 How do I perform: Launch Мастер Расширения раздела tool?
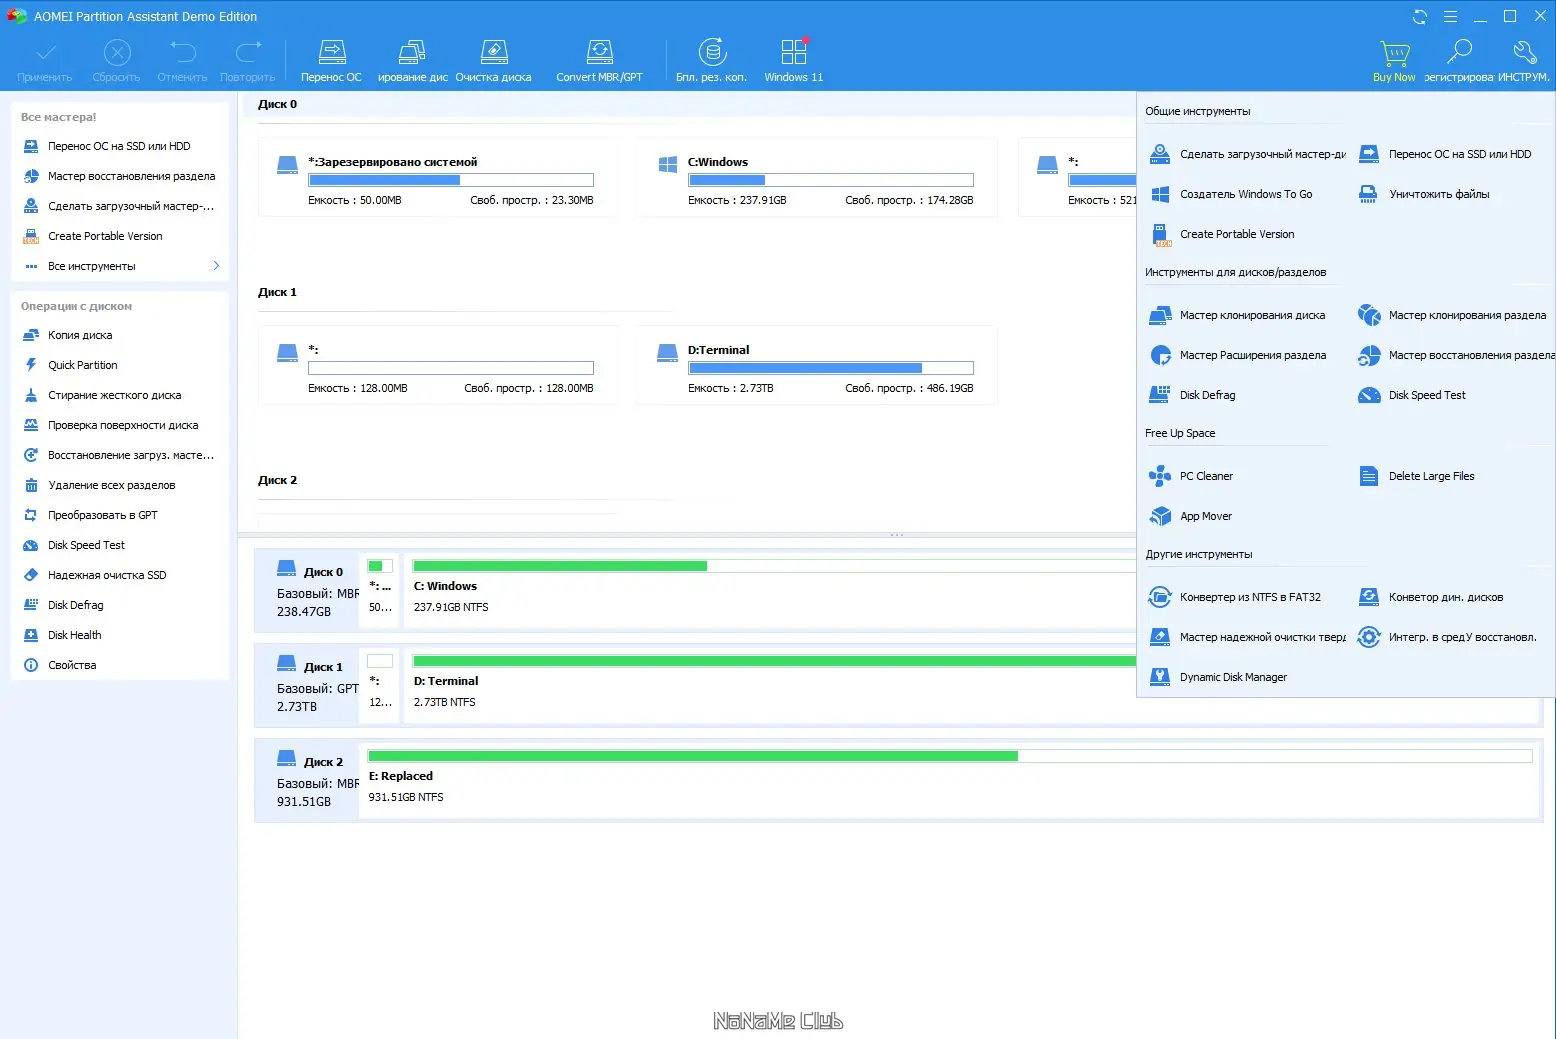[x=1238, y=355]
